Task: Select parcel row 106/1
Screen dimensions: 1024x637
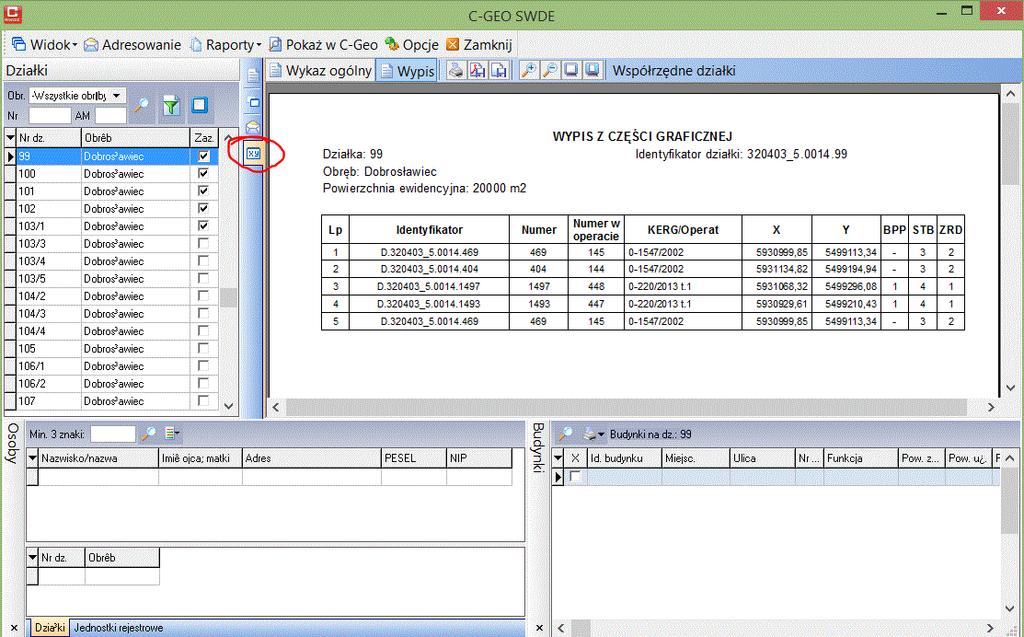Action: coord(111,366)
